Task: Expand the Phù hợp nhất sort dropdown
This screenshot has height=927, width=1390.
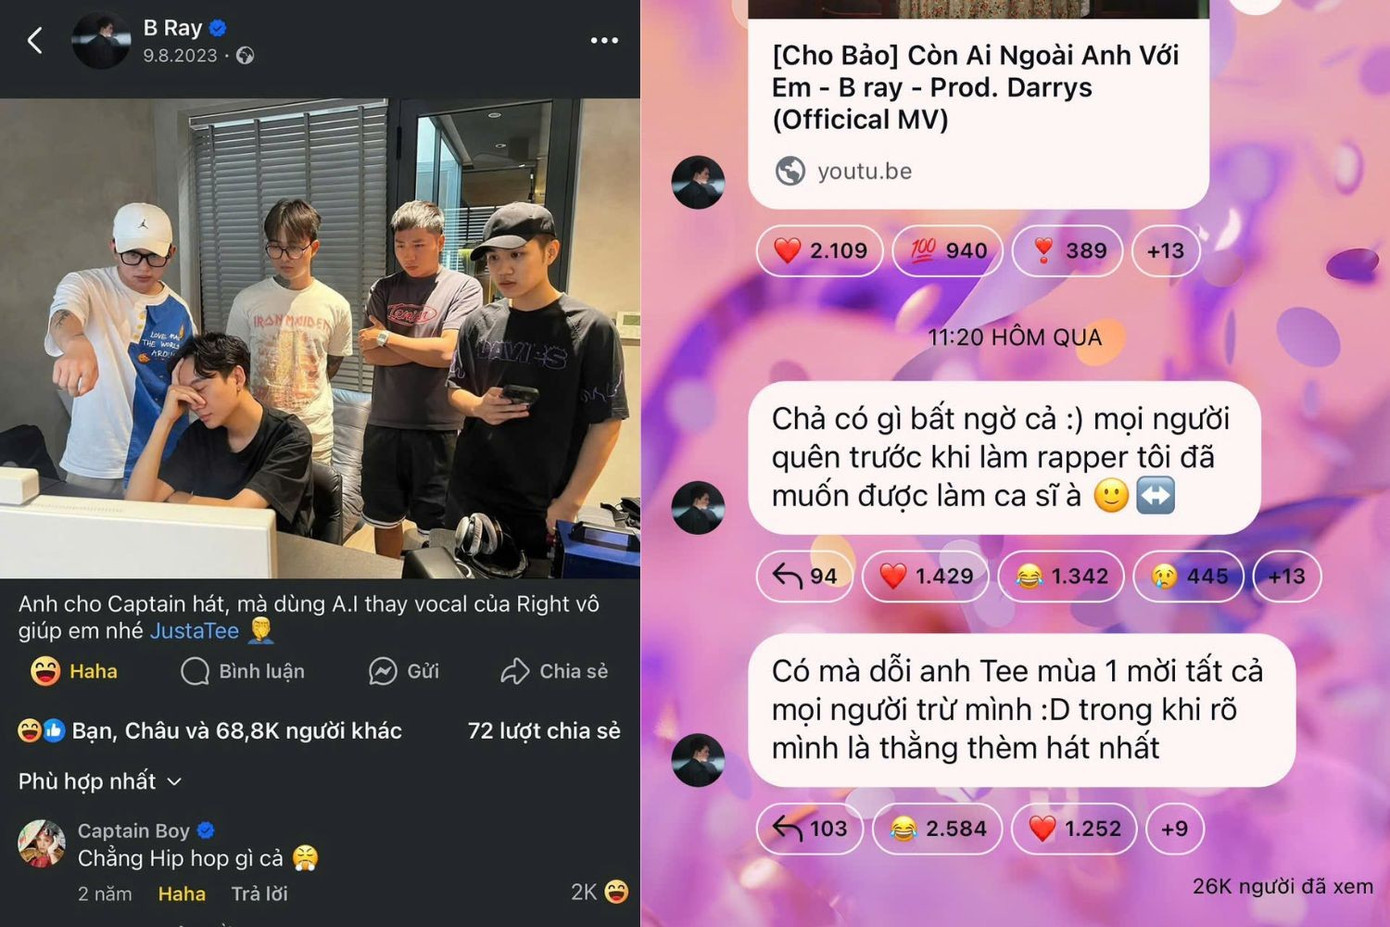Action: 100,781
